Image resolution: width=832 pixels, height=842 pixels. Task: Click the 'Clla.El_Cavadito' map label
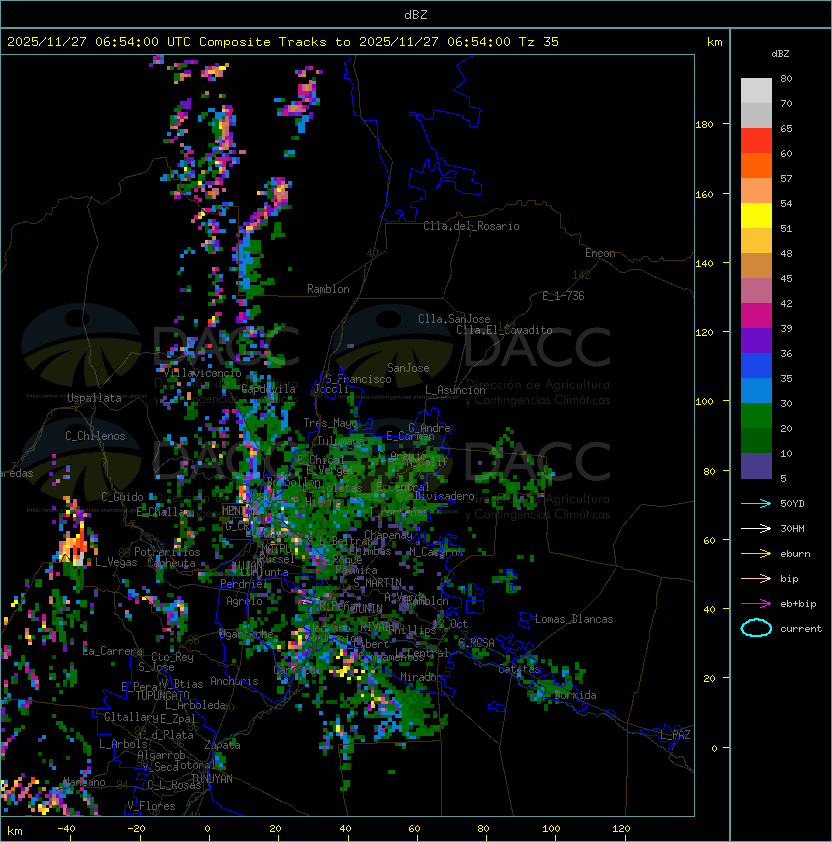click(x=504, y=330)
